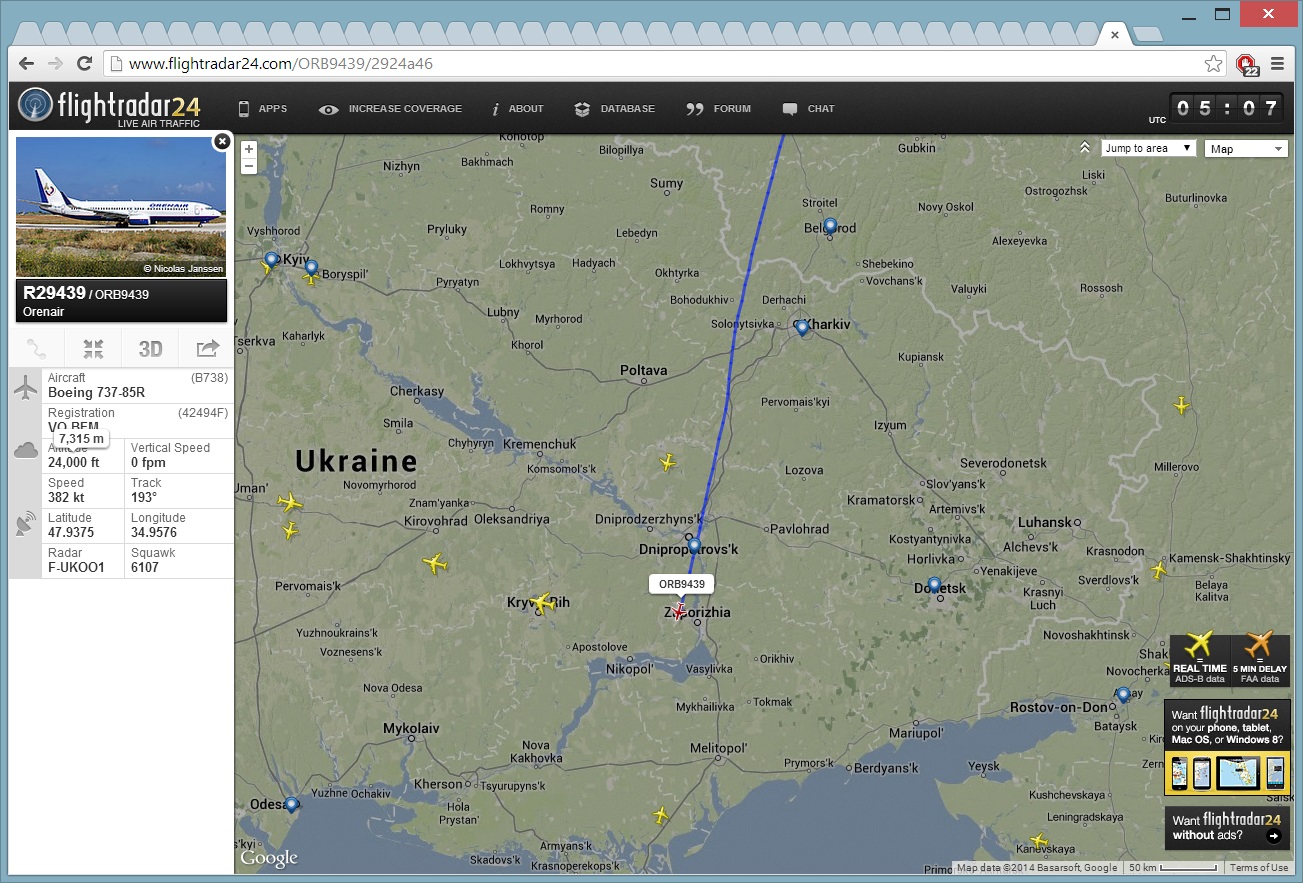Select the red ORB9439 aircraft on map
Viewport: 1303px width, 883px height.
click(679, 611)
